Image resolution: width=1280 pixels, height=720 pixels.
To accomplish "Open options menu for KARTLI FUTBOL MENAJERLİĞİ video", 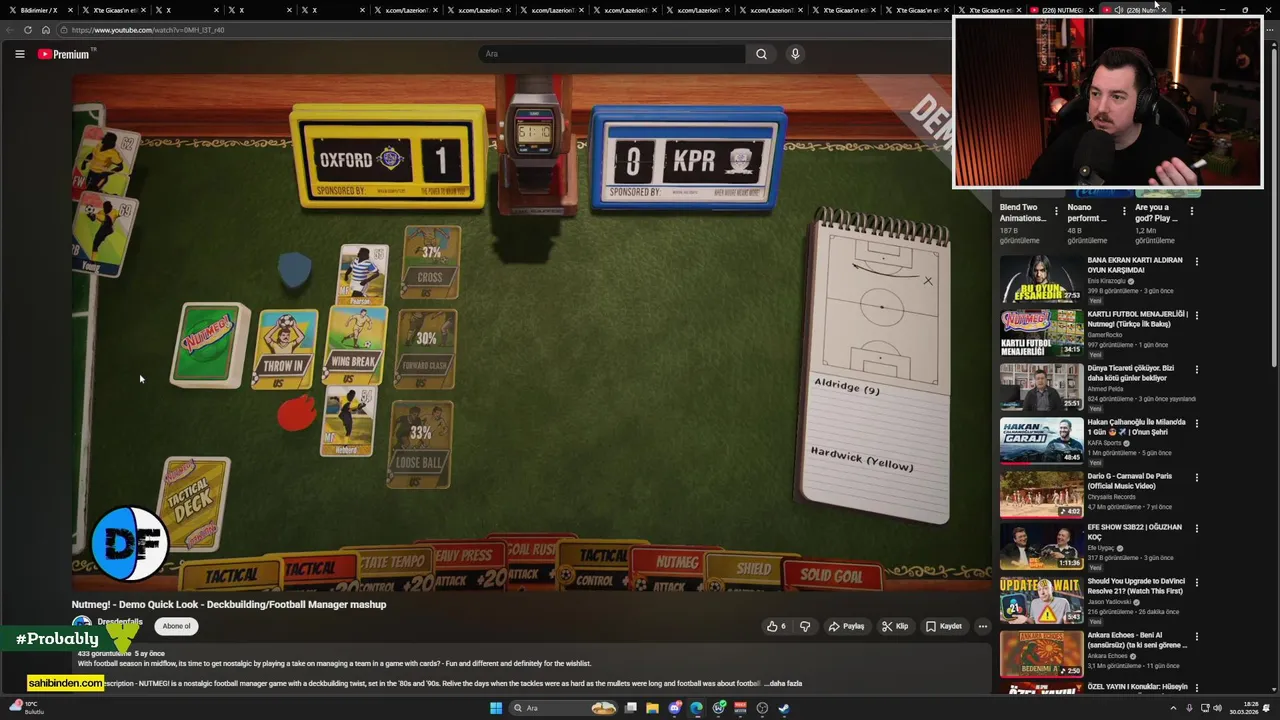I will pyautogui.click(x=1196, y=316).
